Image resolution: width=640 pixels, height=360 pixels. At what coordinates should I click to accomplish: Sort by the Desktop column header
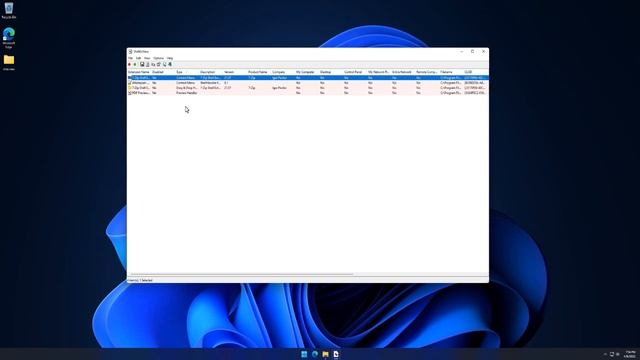[331, 72]
